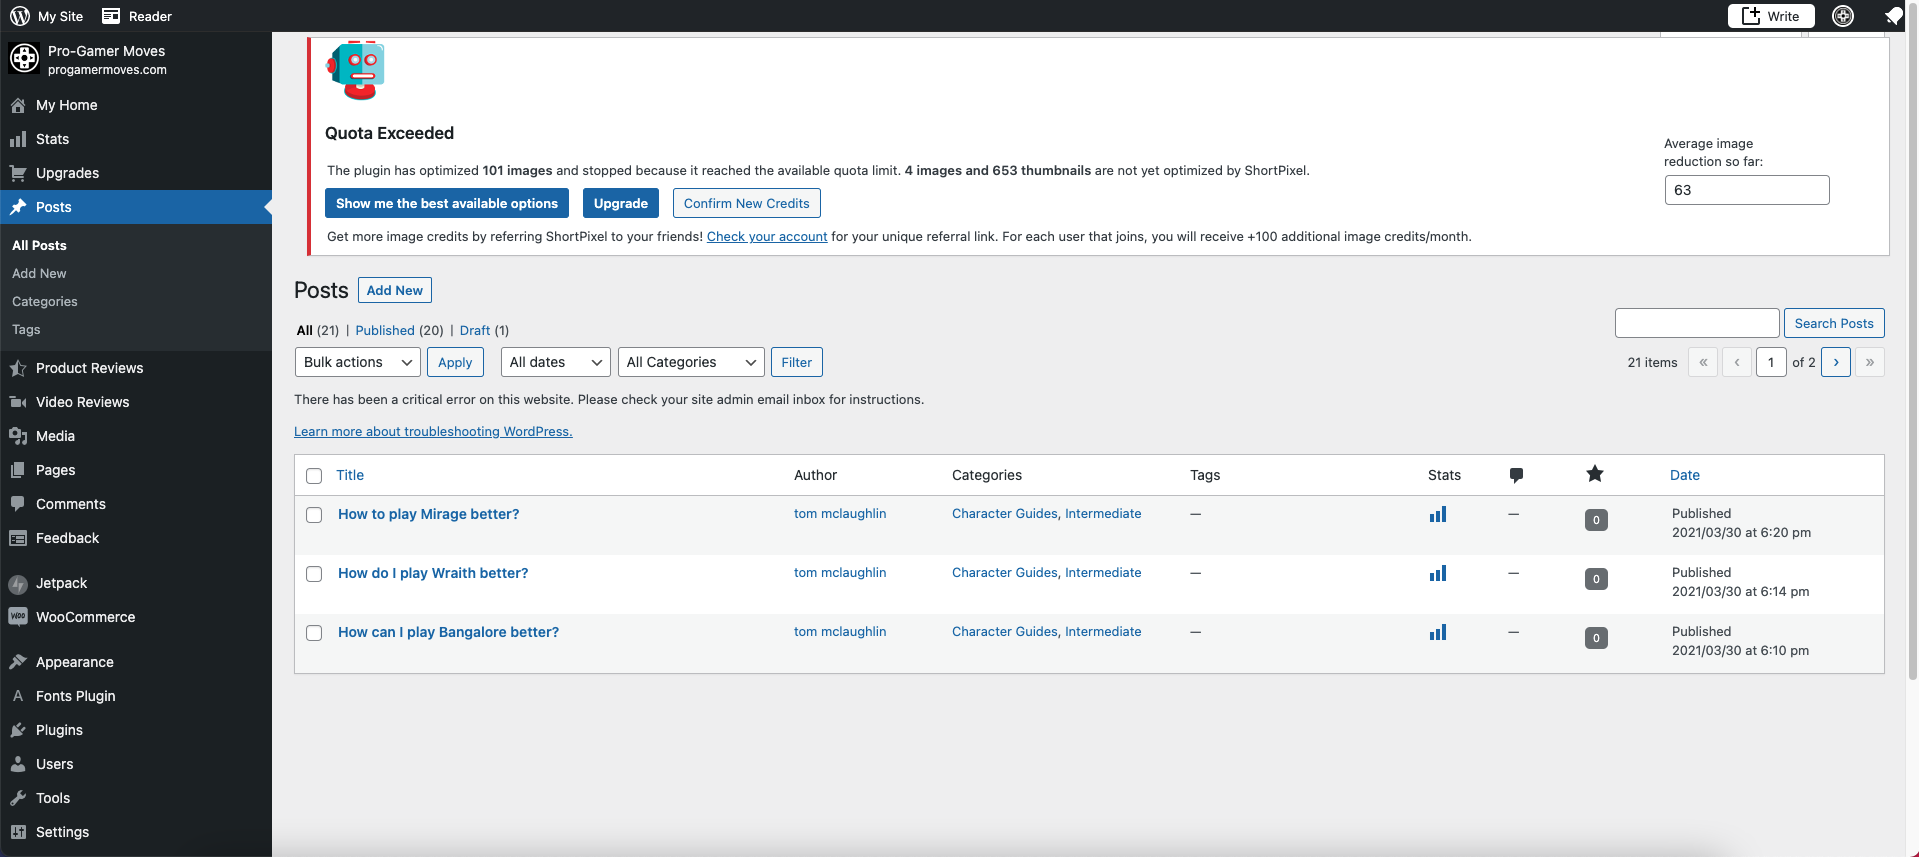Viewport: 1919px width, 857px height.
Task: Open the Bulk actions dropdown
Action: click(x=358, y=362)
